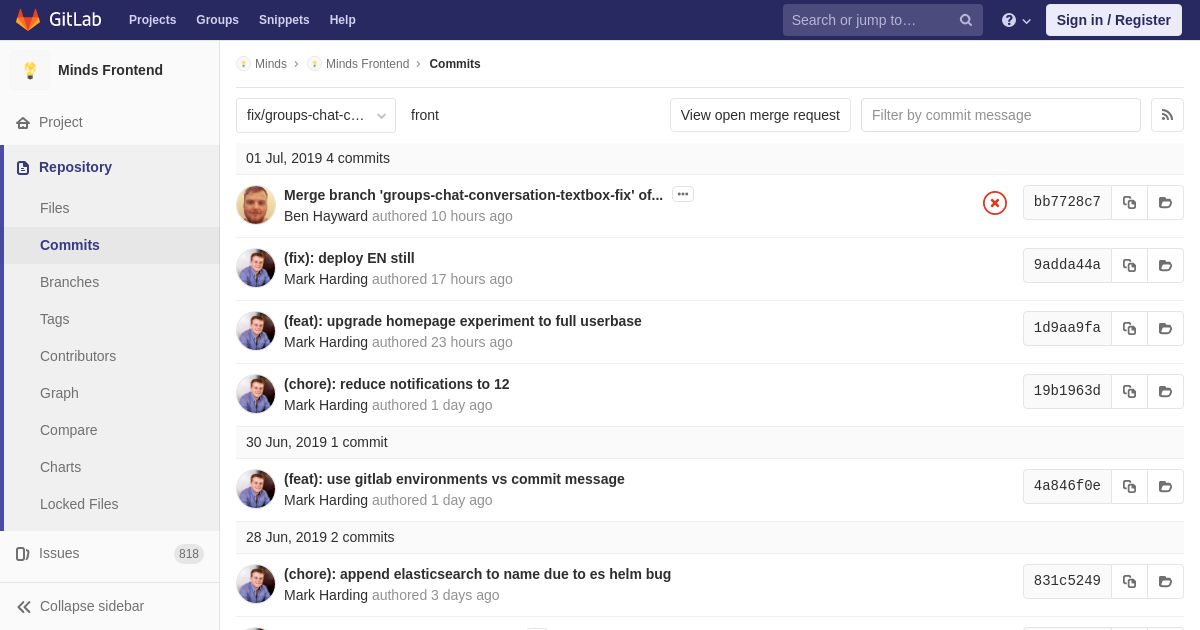Collapse the sidebar
The height and width of the screenshot is (630, 1200).
(x=110, y=606)
